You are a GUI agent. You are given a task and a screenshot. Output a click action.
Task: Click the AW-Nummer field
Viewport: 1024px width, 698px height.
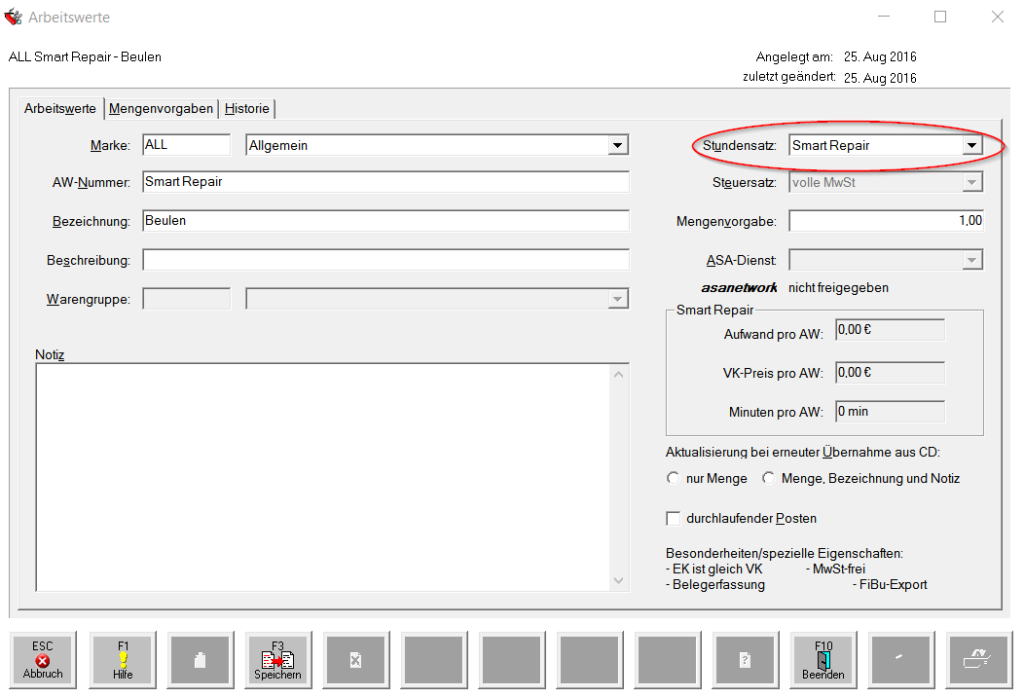(385, 182)
